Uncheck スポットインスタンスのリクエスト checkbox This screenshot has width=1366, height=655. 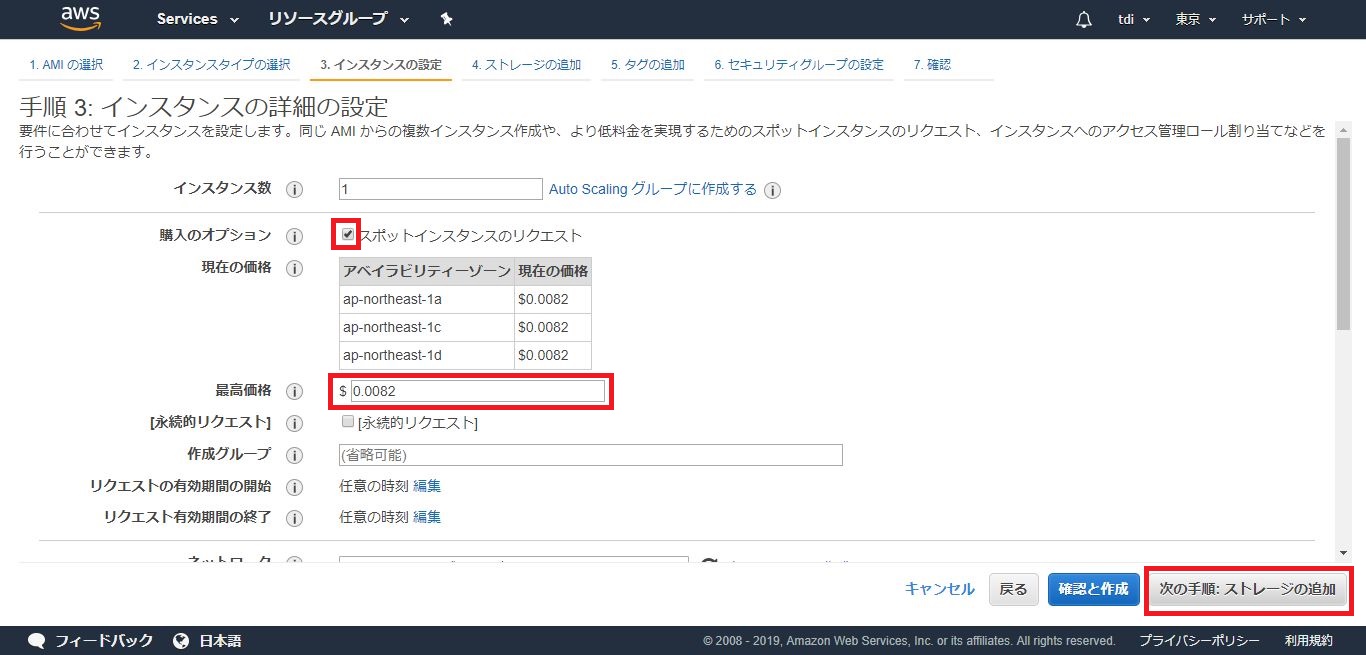pyautogui.click(x=347, y=235)
